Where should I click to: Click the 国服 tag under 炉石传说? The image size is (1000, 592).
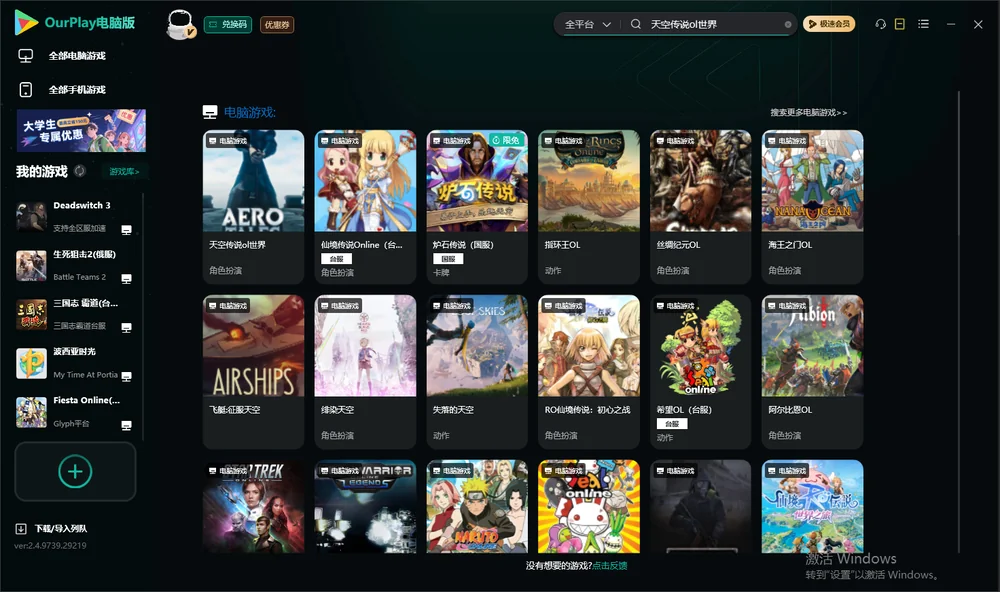(448, 259)
